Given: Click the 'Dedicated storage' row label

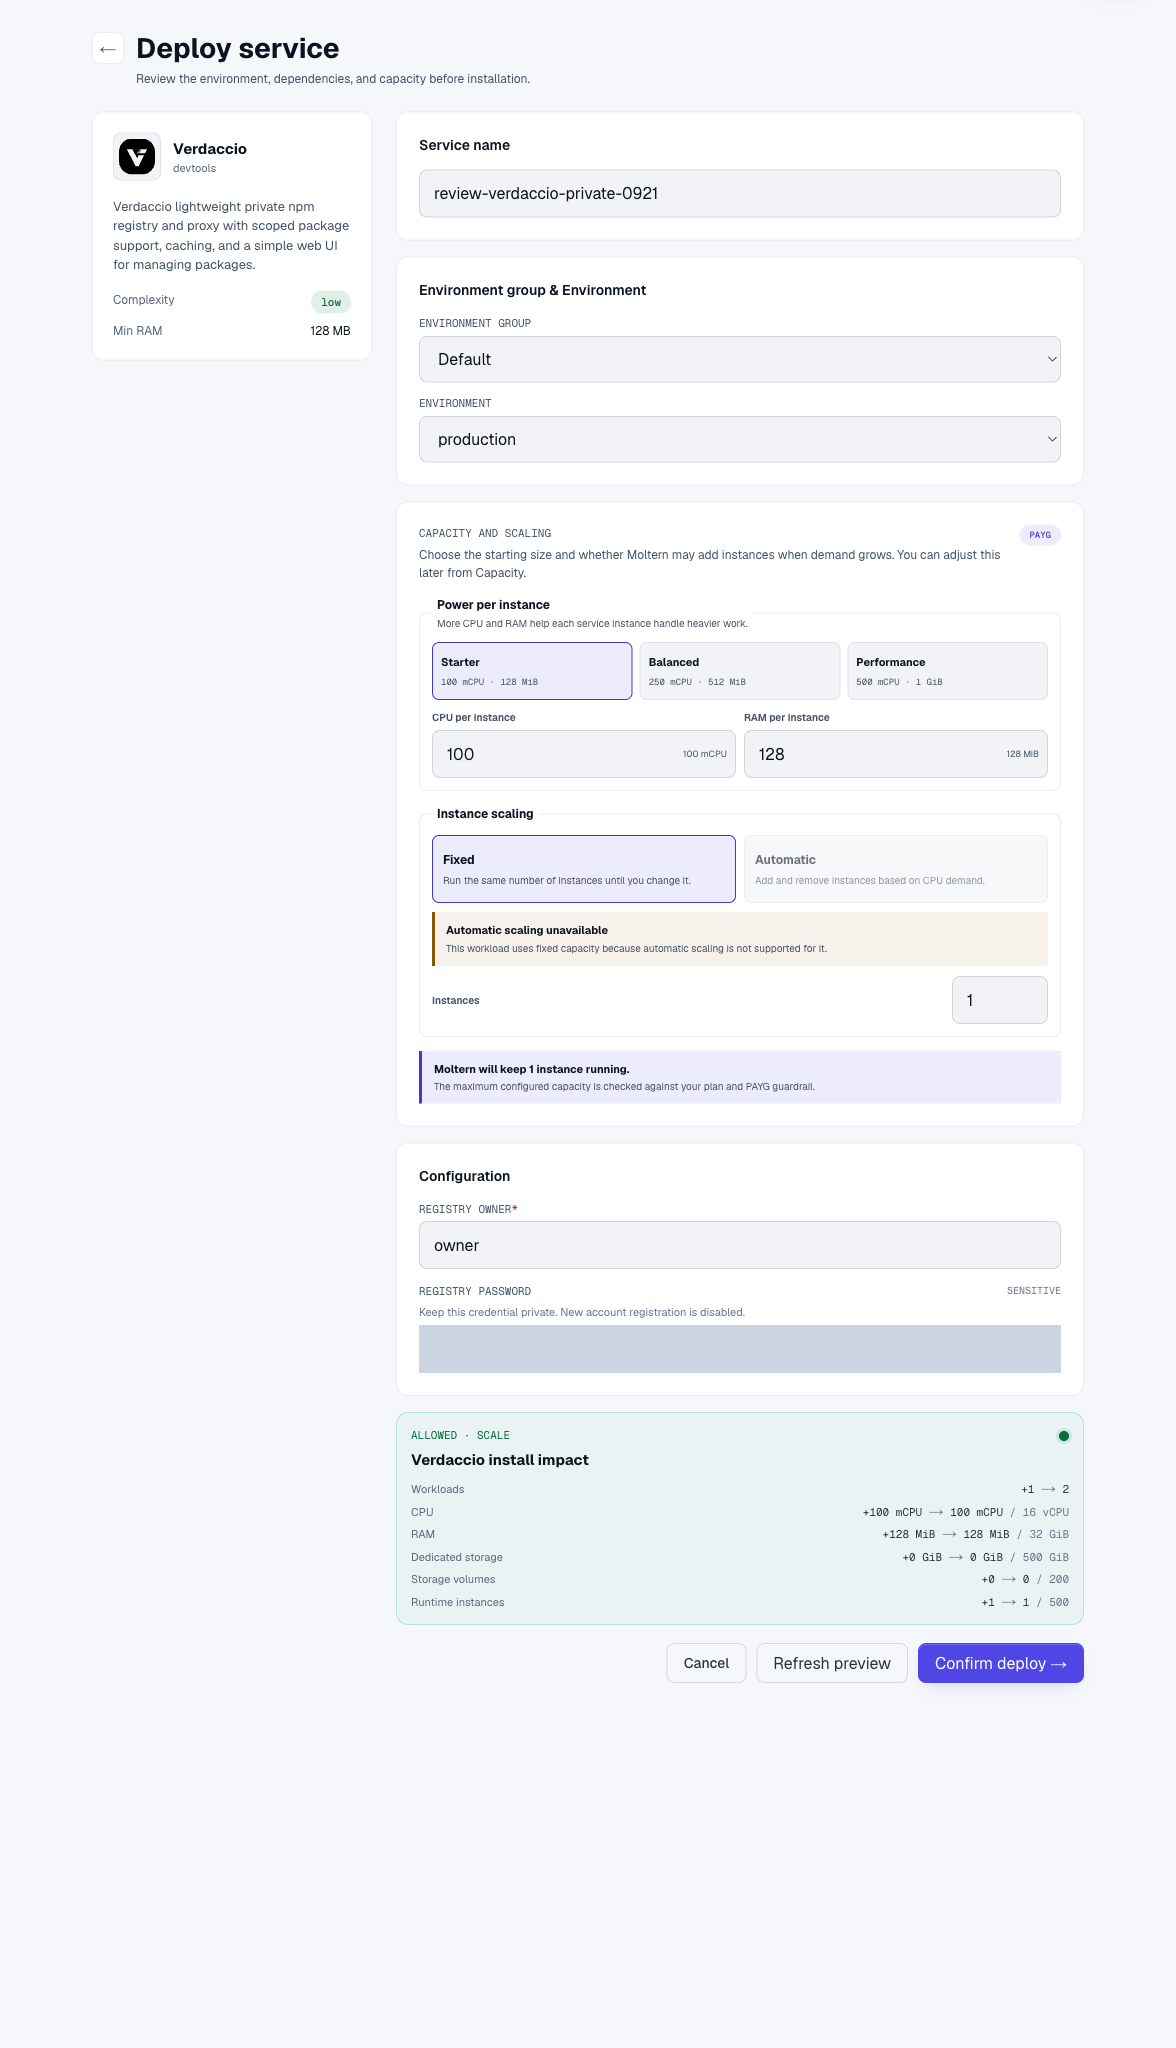Looking at the screenshot, I should coord(457,1557).
